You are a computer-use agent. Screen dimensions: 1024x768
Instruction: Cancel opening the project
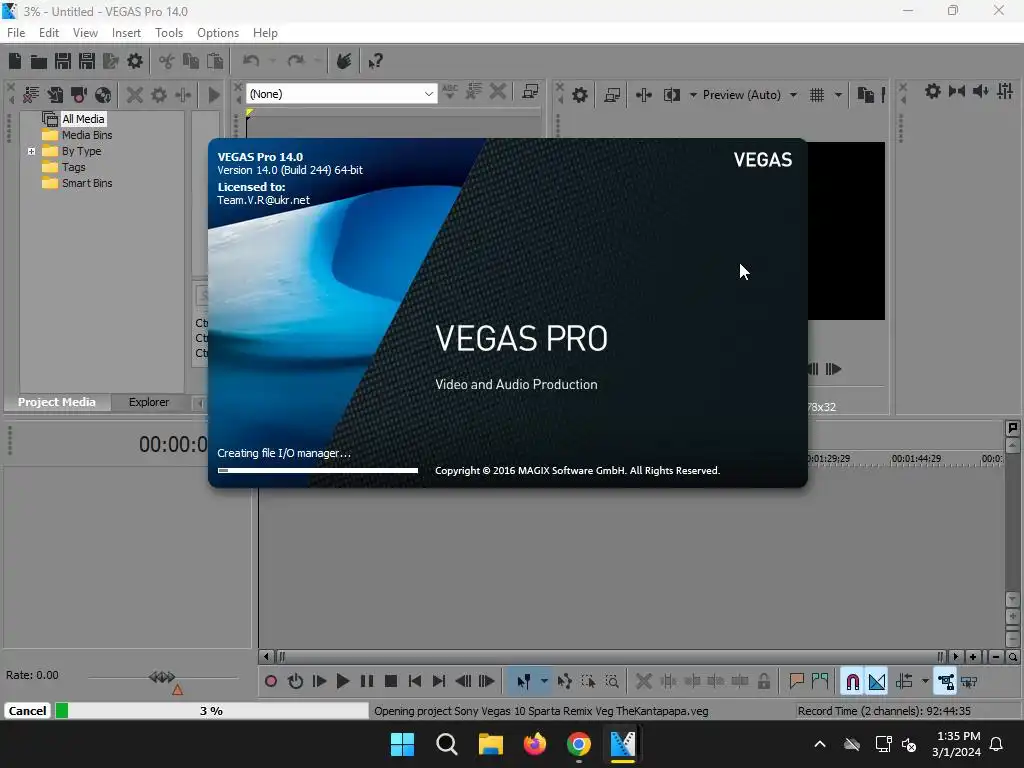(x=27, y=711)
